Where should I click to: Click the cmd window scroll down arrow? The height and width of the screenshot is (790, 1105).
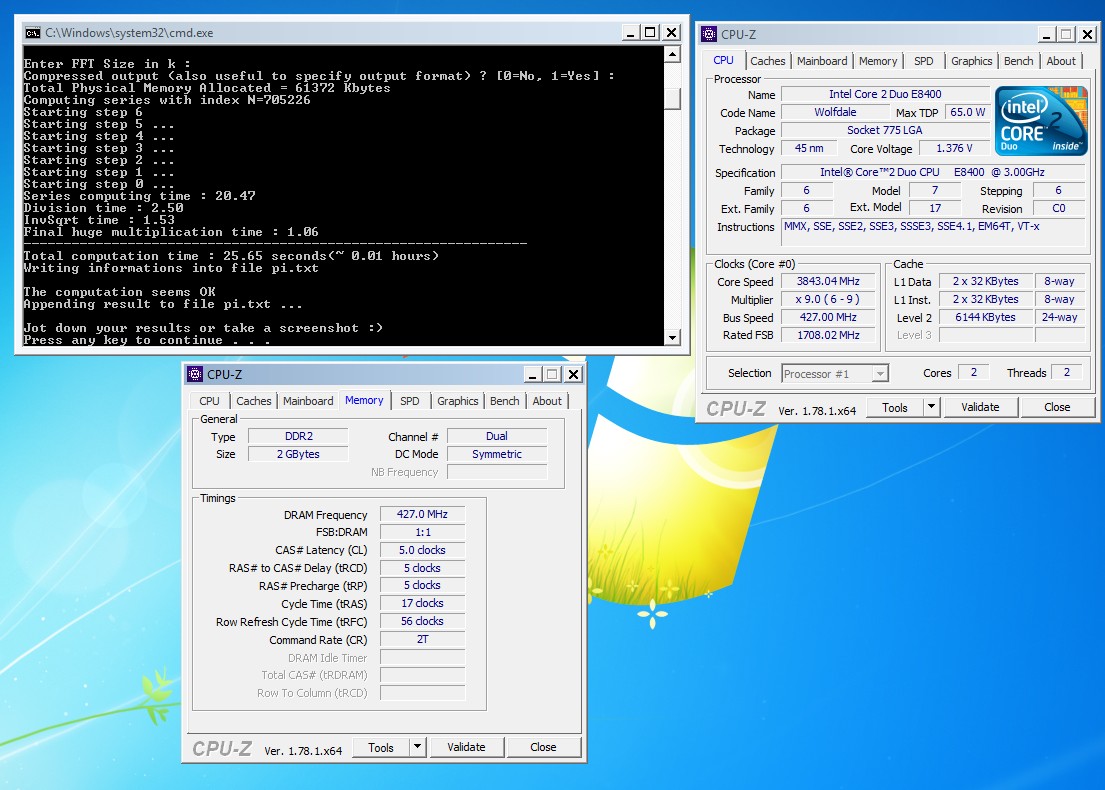point(672,338)
